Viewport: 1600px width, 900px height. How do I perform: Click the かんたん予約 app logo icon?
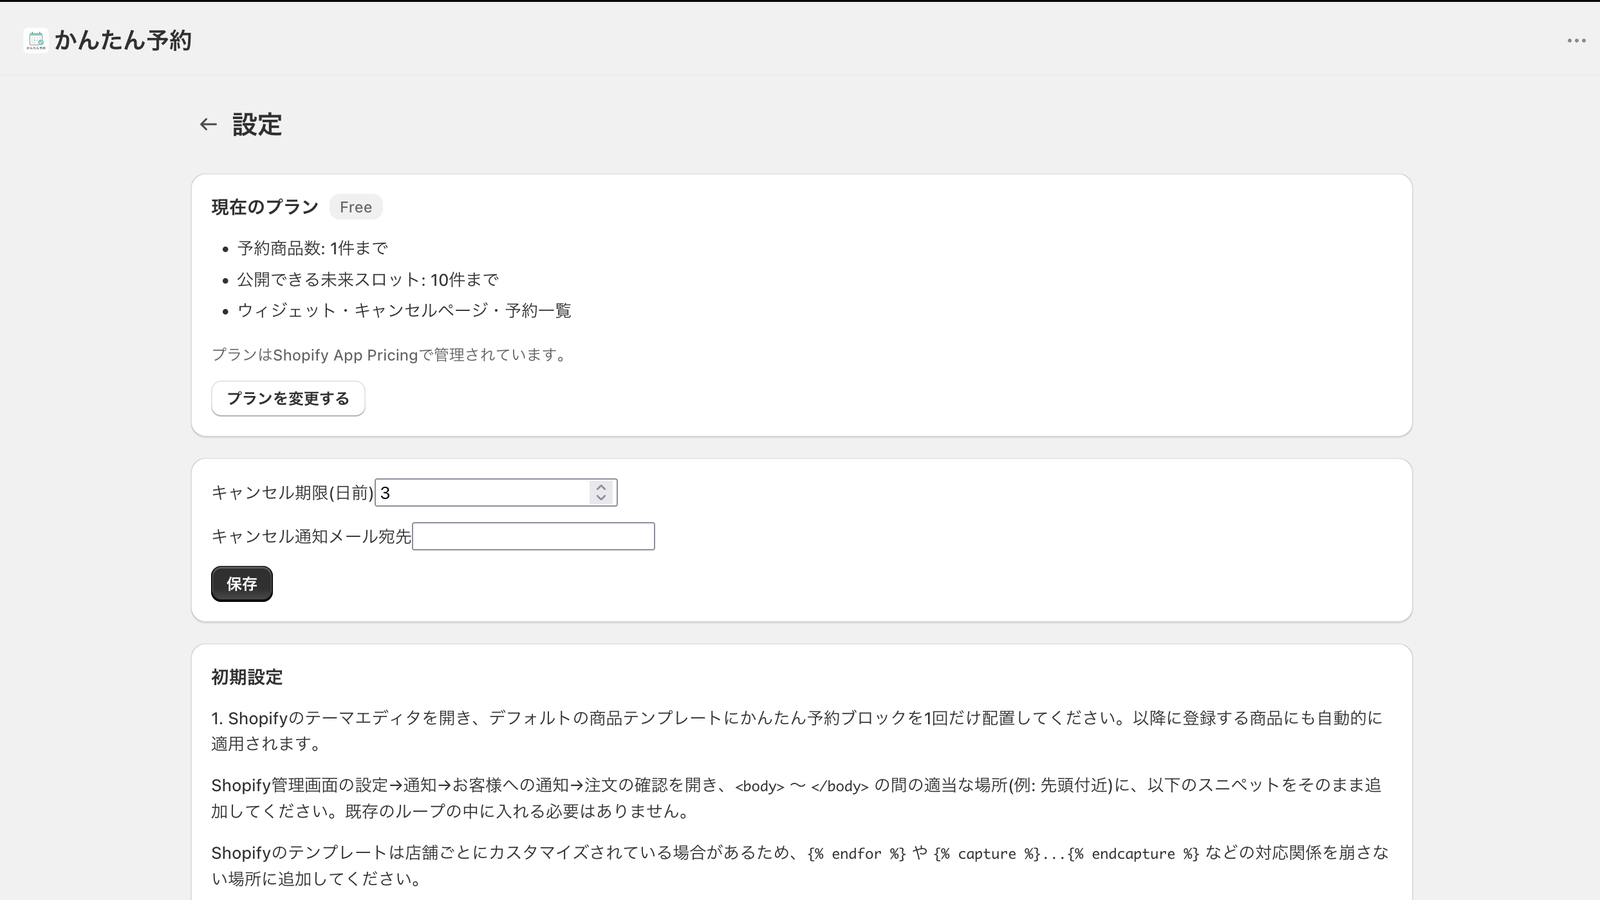coord(36,40)
